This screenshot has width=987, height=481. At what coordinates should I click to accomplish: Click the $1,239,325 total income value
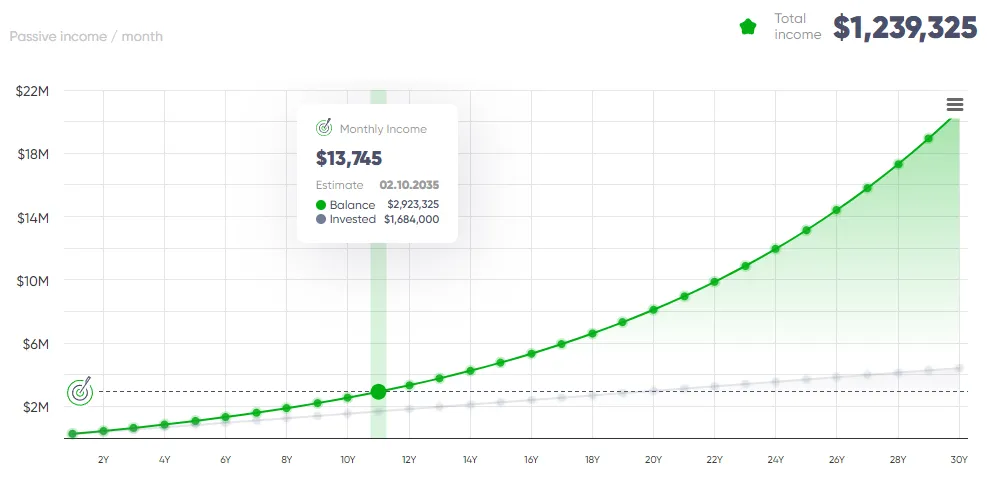pos(904,28)
